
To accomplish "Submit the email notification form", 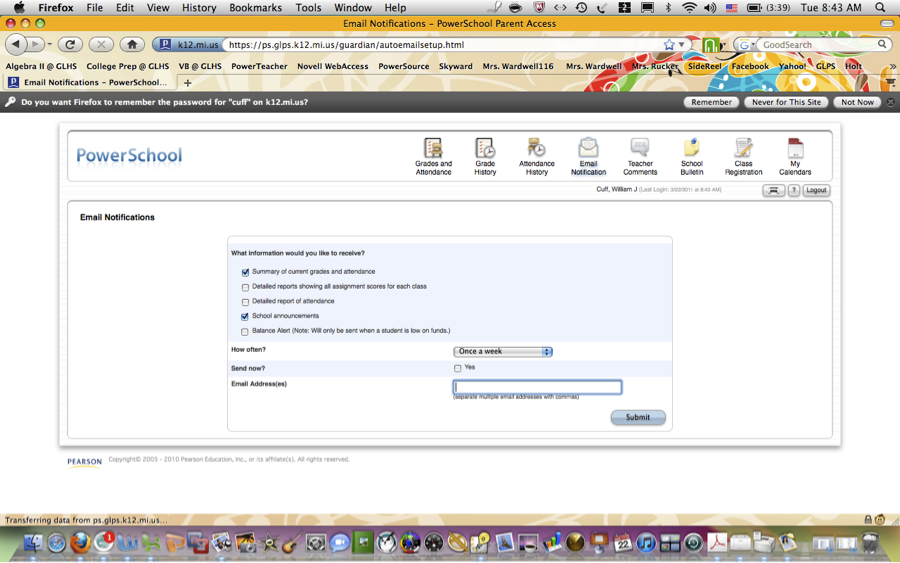I will click(x=638, y=417).
